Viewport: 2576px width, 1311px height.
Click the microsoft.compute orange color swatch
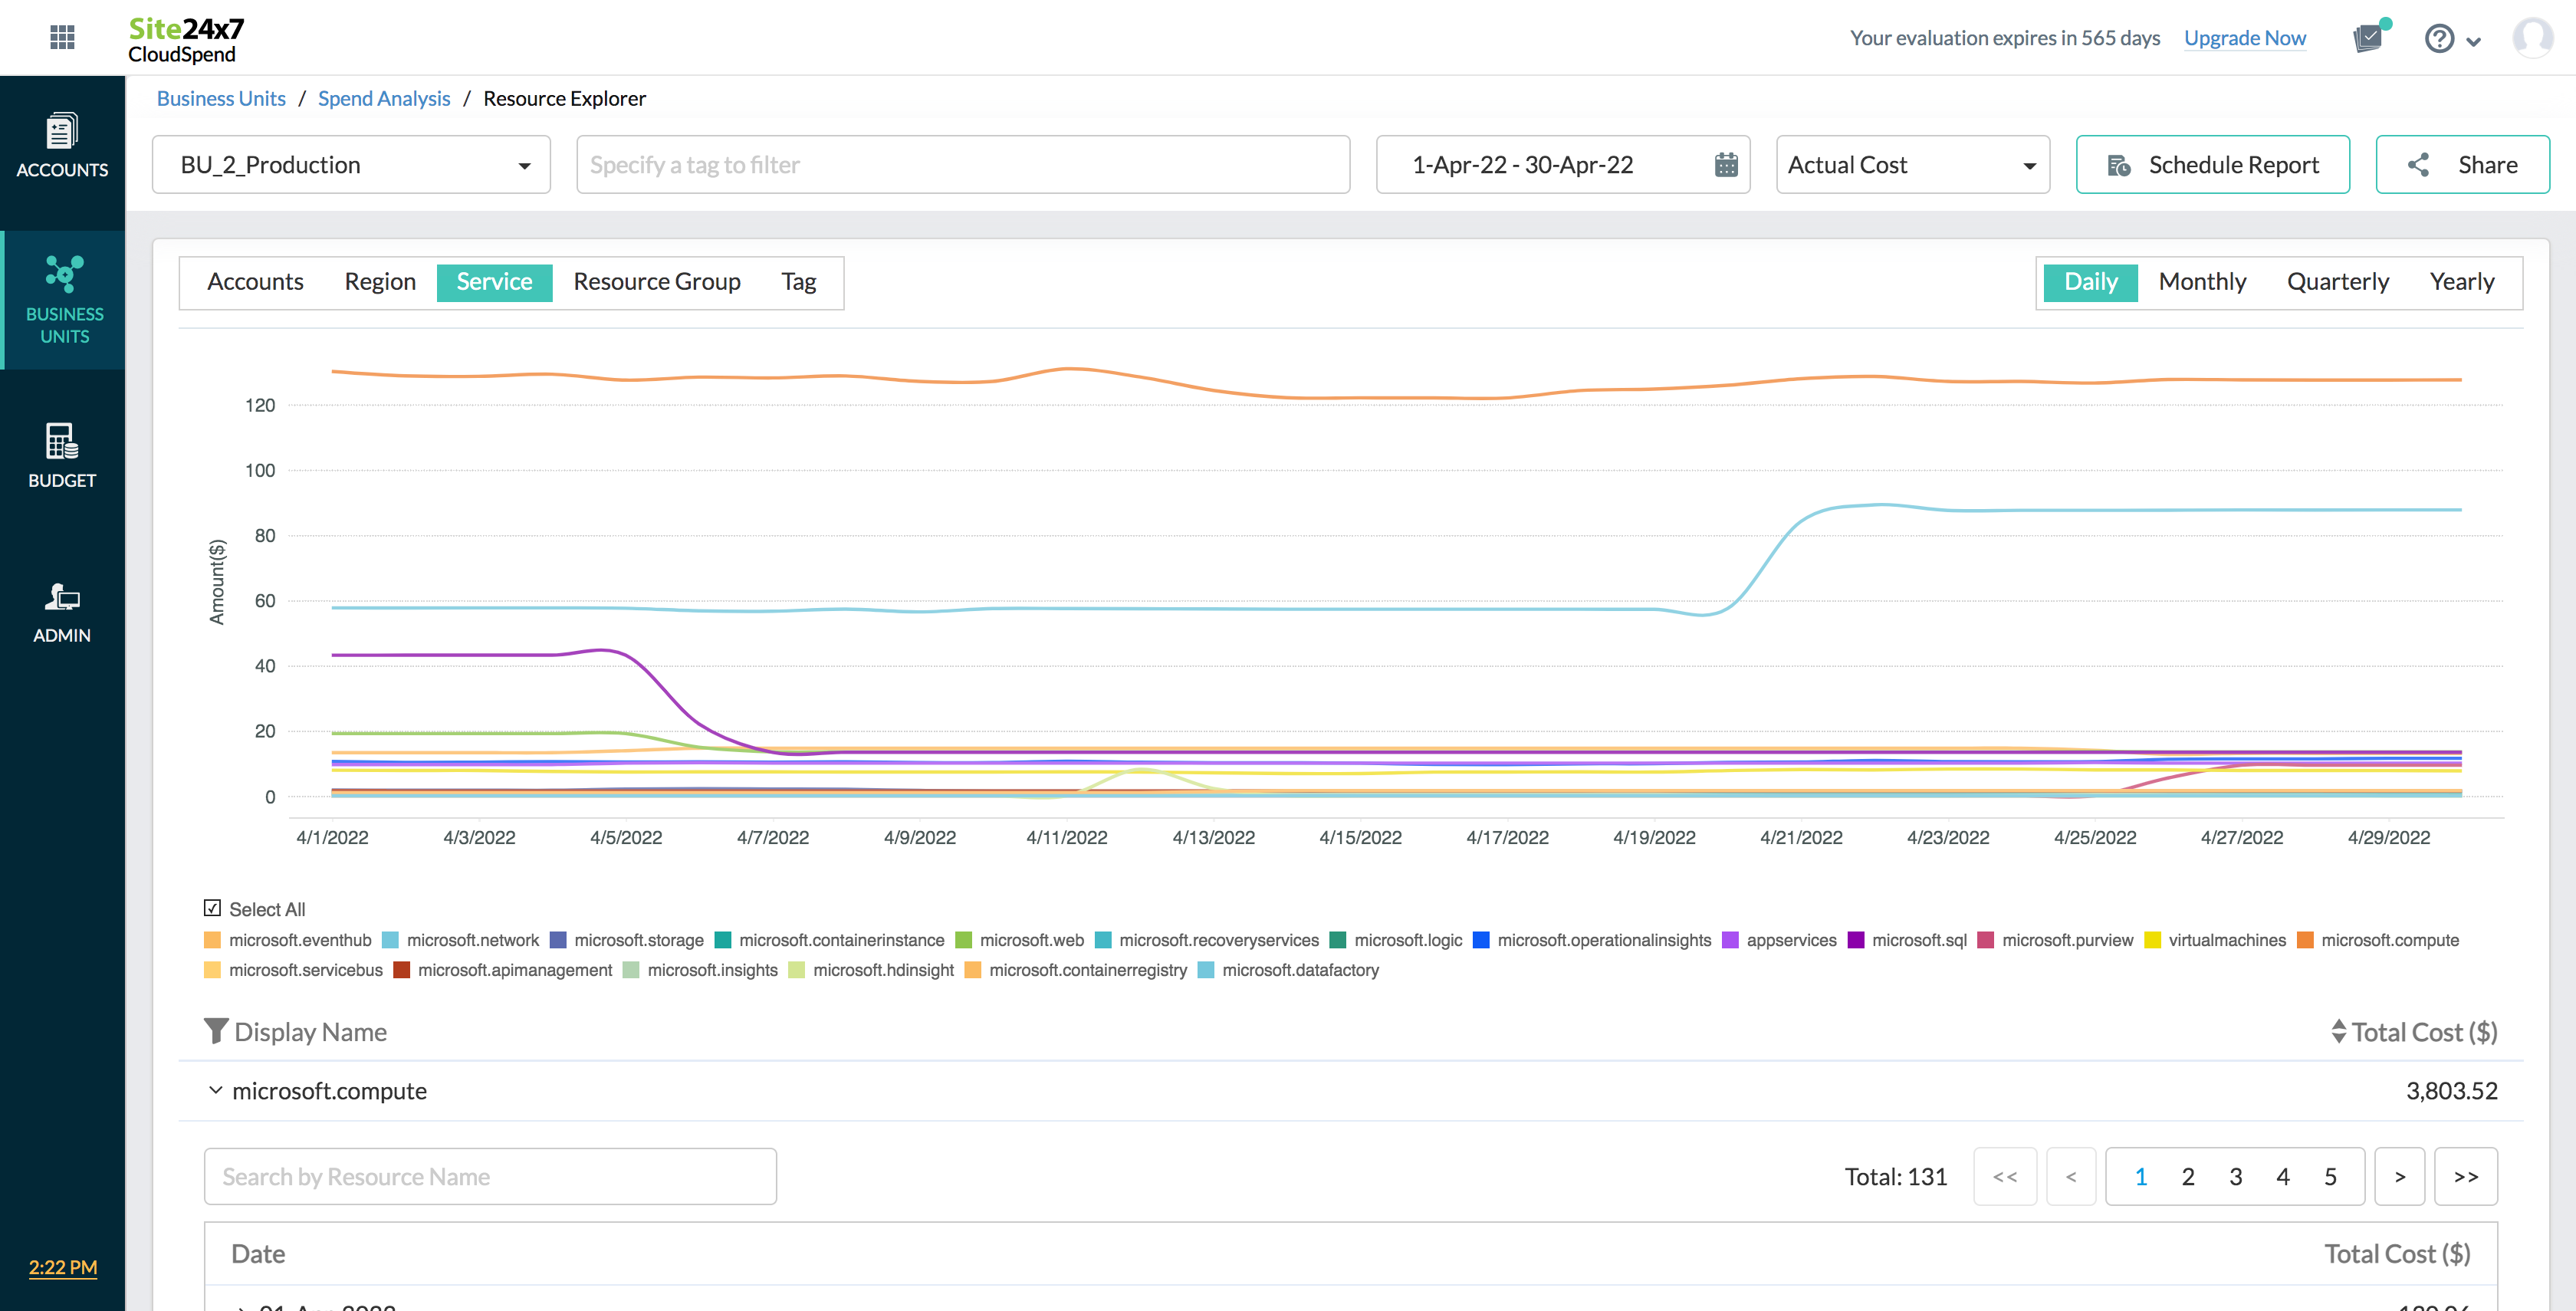click(x=2305, y=940)
